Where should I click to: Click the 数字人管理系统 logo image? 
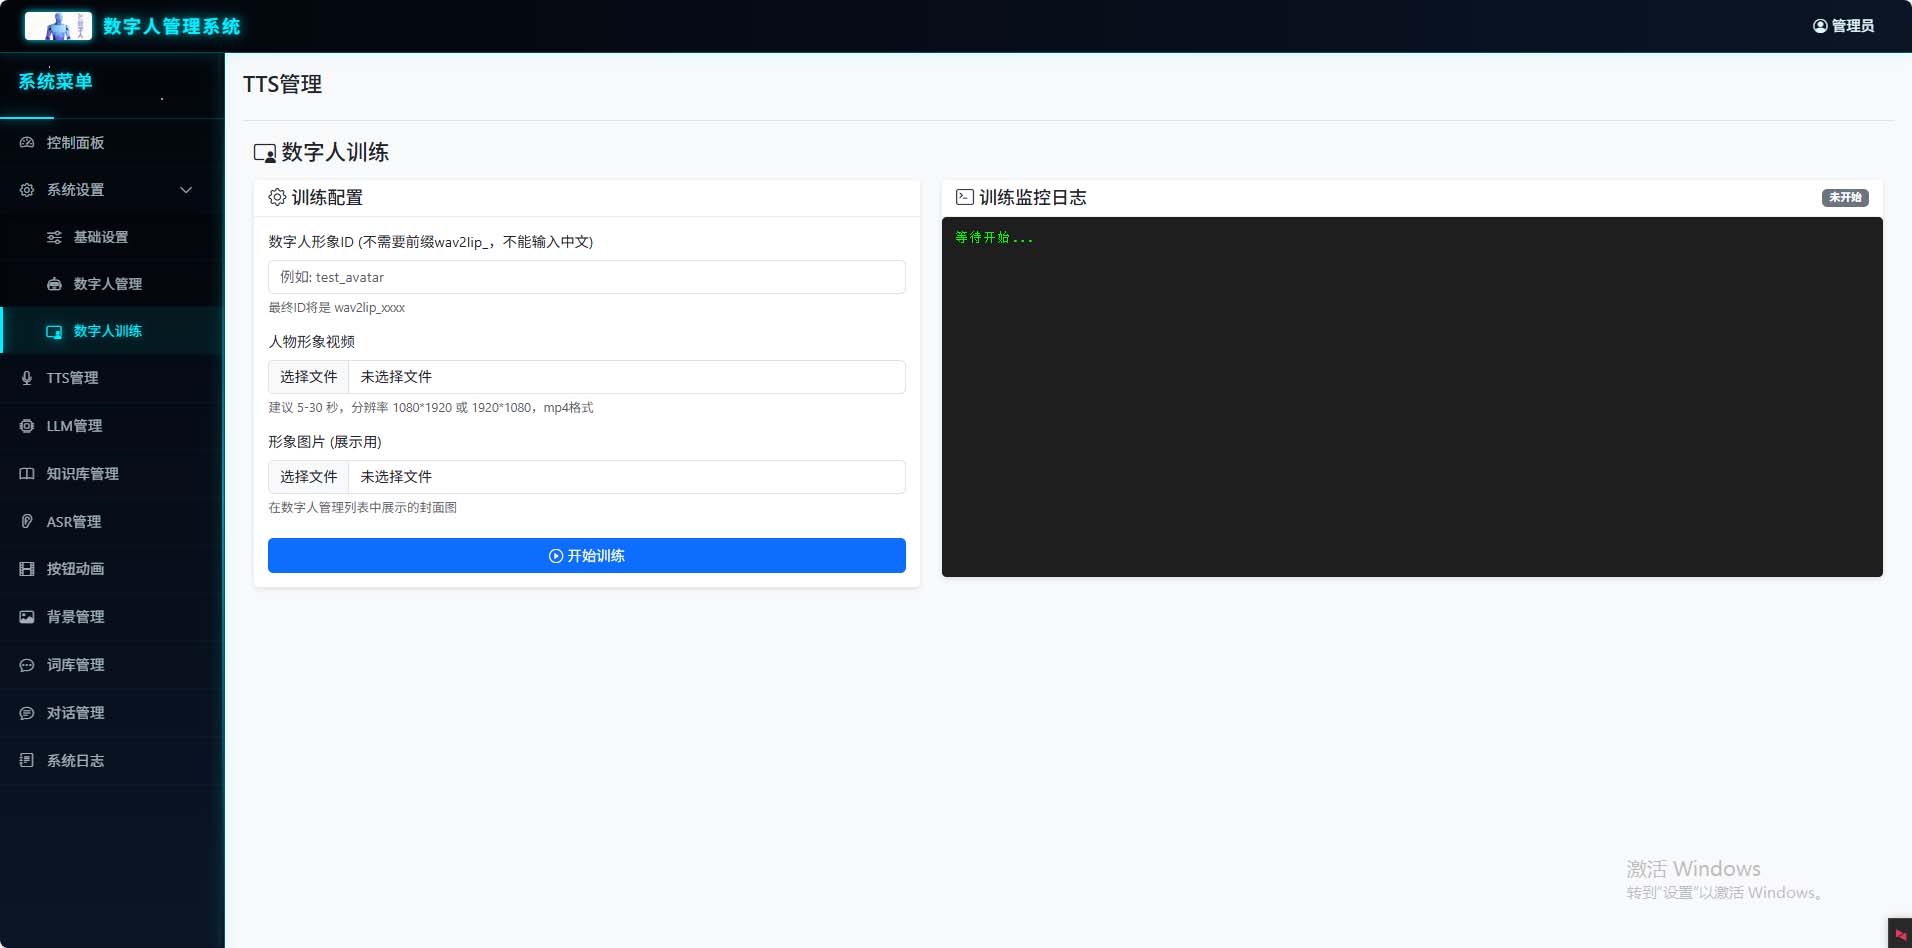click(58, 26)
